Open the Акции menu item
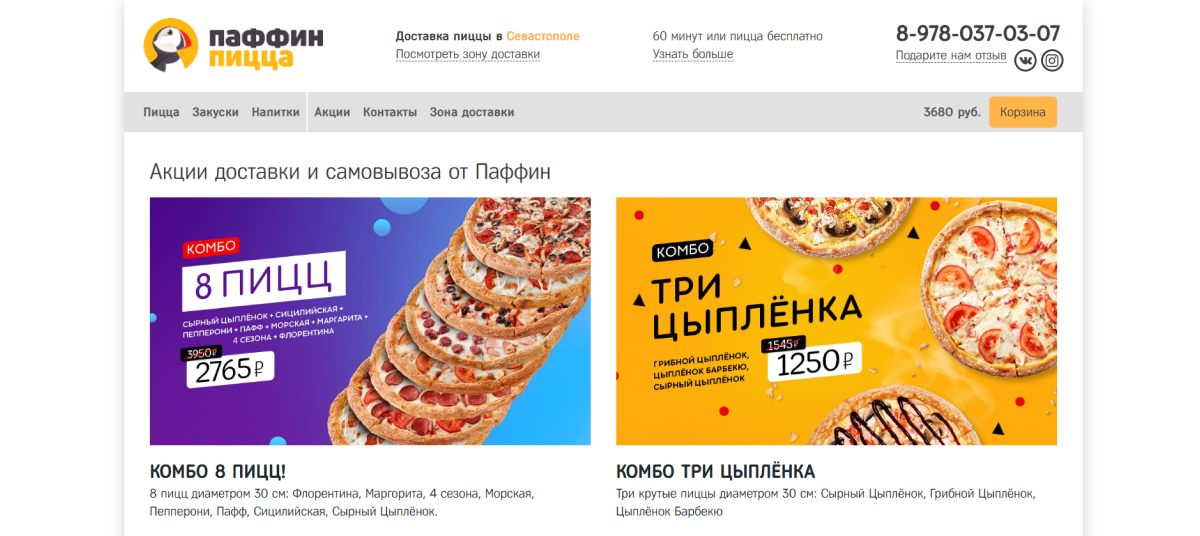1200x536 pixels. 332,112
